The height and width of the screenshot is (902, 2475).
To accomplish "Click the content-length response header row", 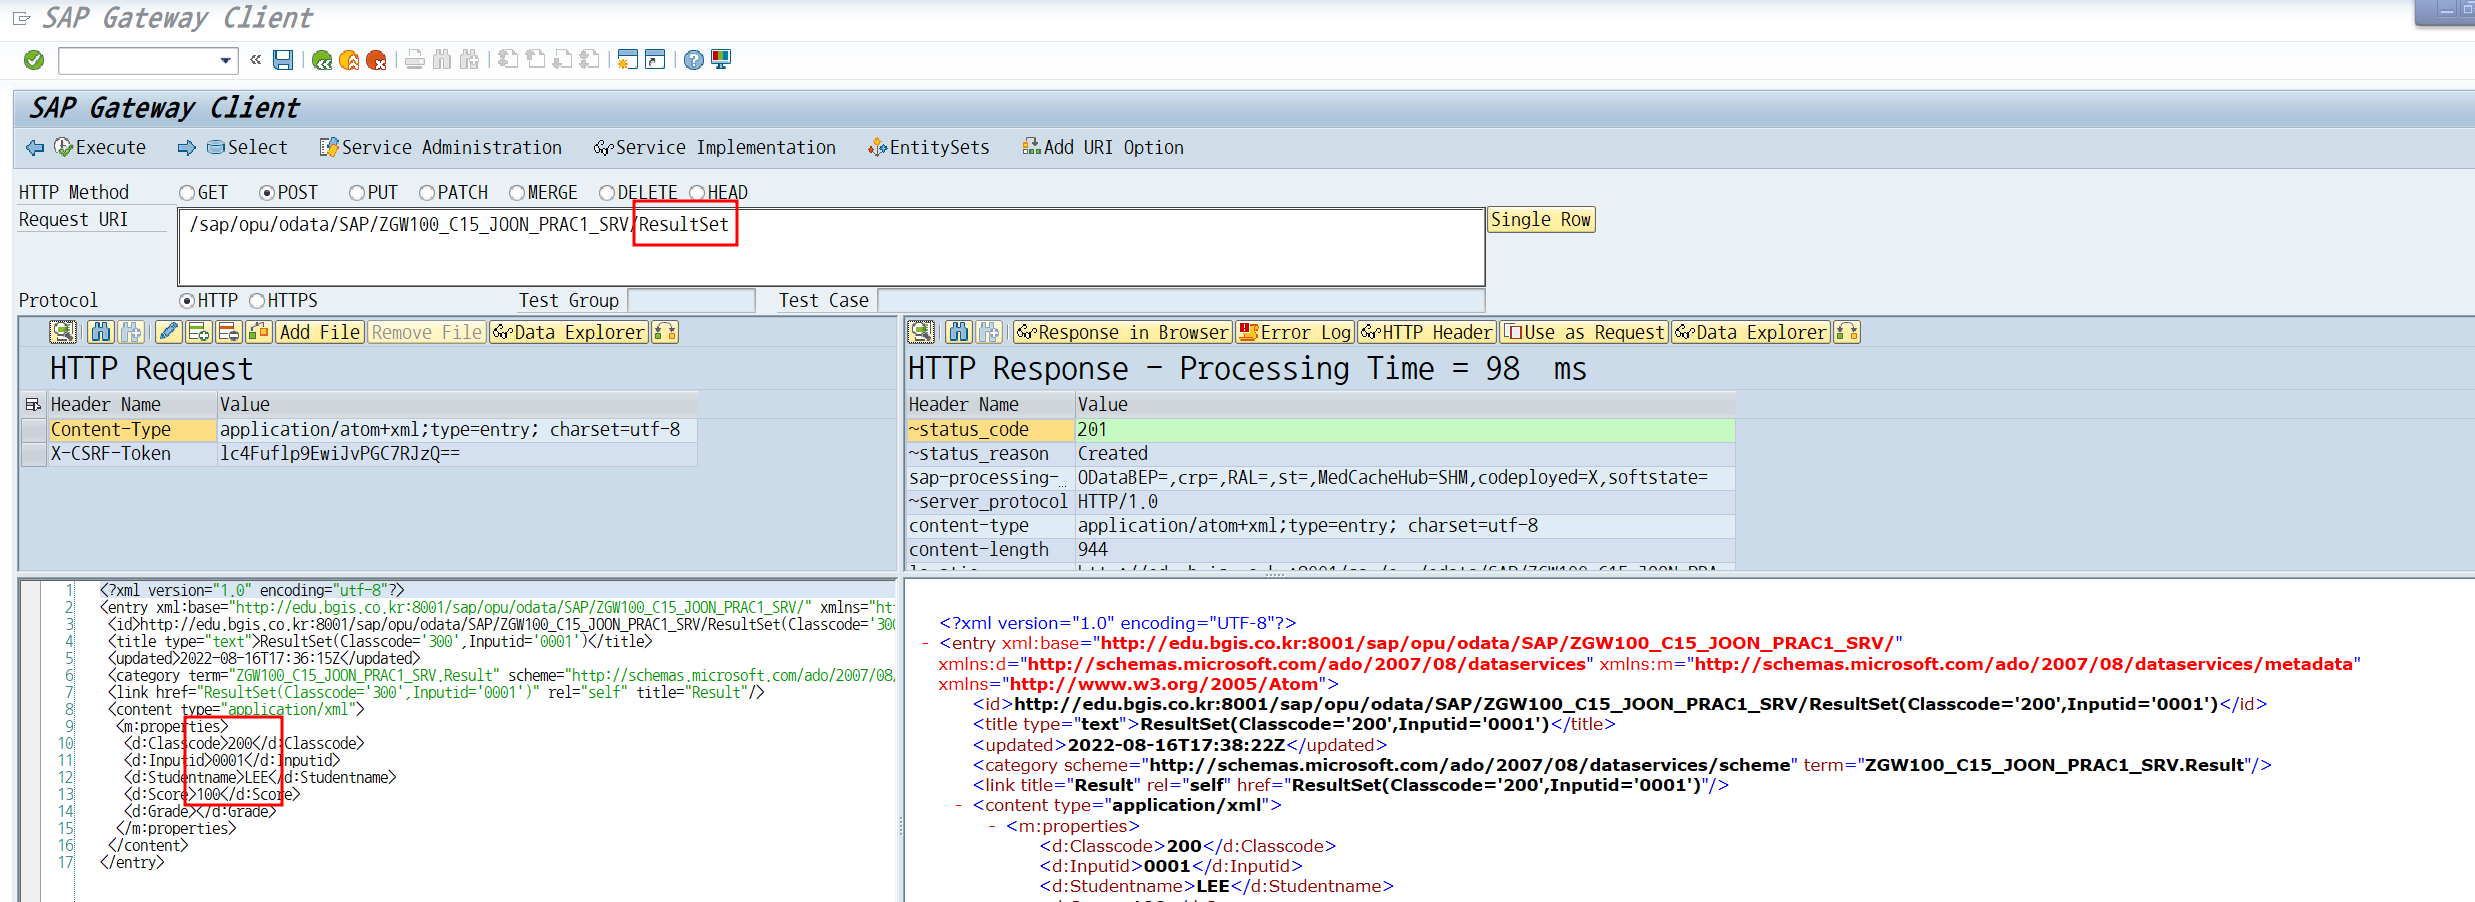I will click(x=1320, y=550).
